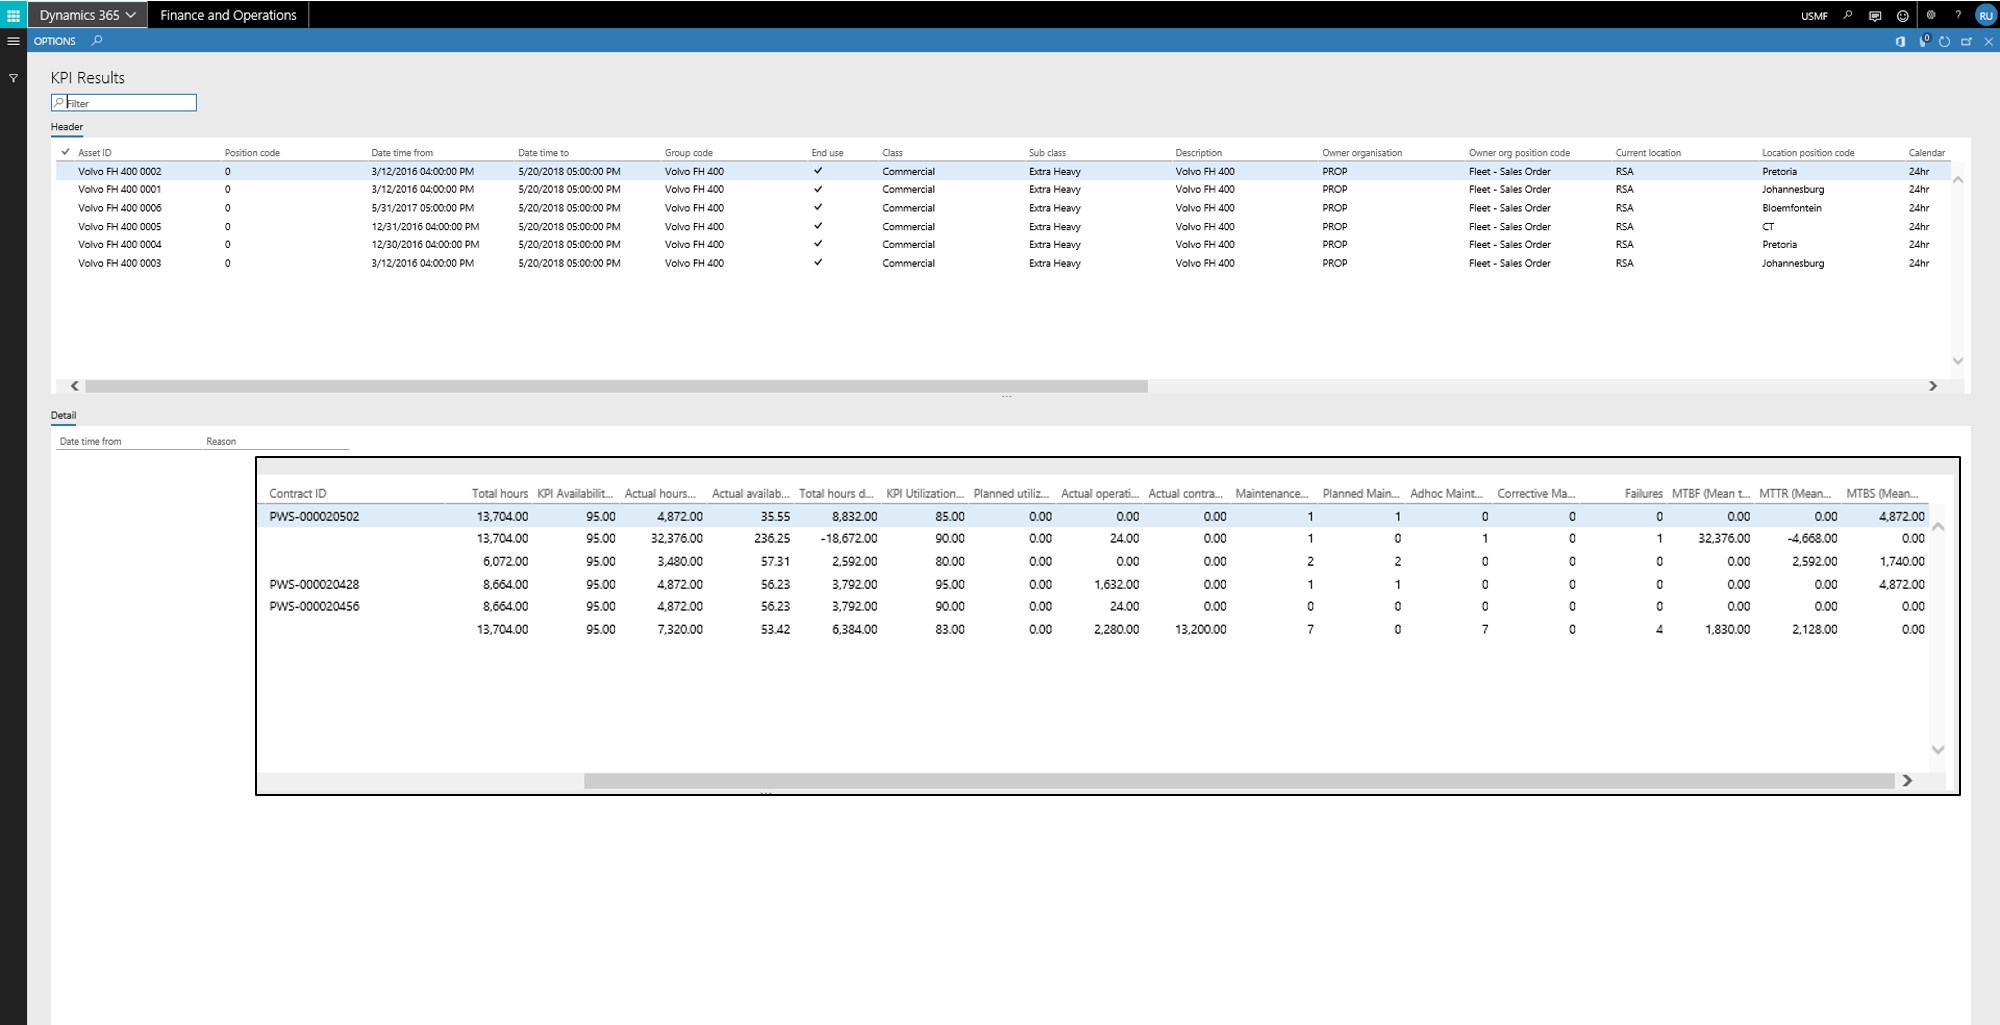This screenshot has height=1025, width=2000.
Task: Toggle End use check for Volvo FH 400 0001
Action: (x=818, y=189)
